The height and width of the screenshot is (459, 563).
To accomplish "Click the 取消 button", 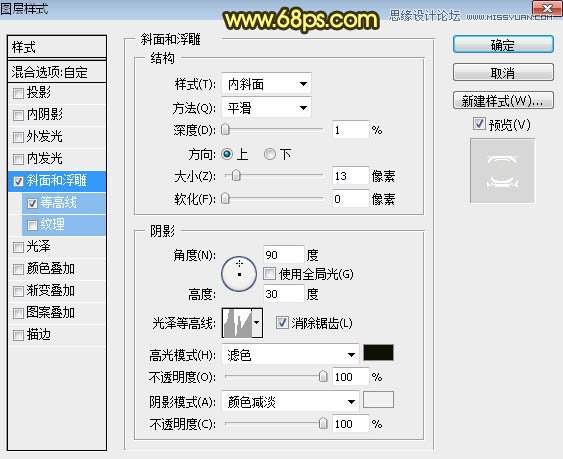I will pyautogui.click(x=503, y=73).
